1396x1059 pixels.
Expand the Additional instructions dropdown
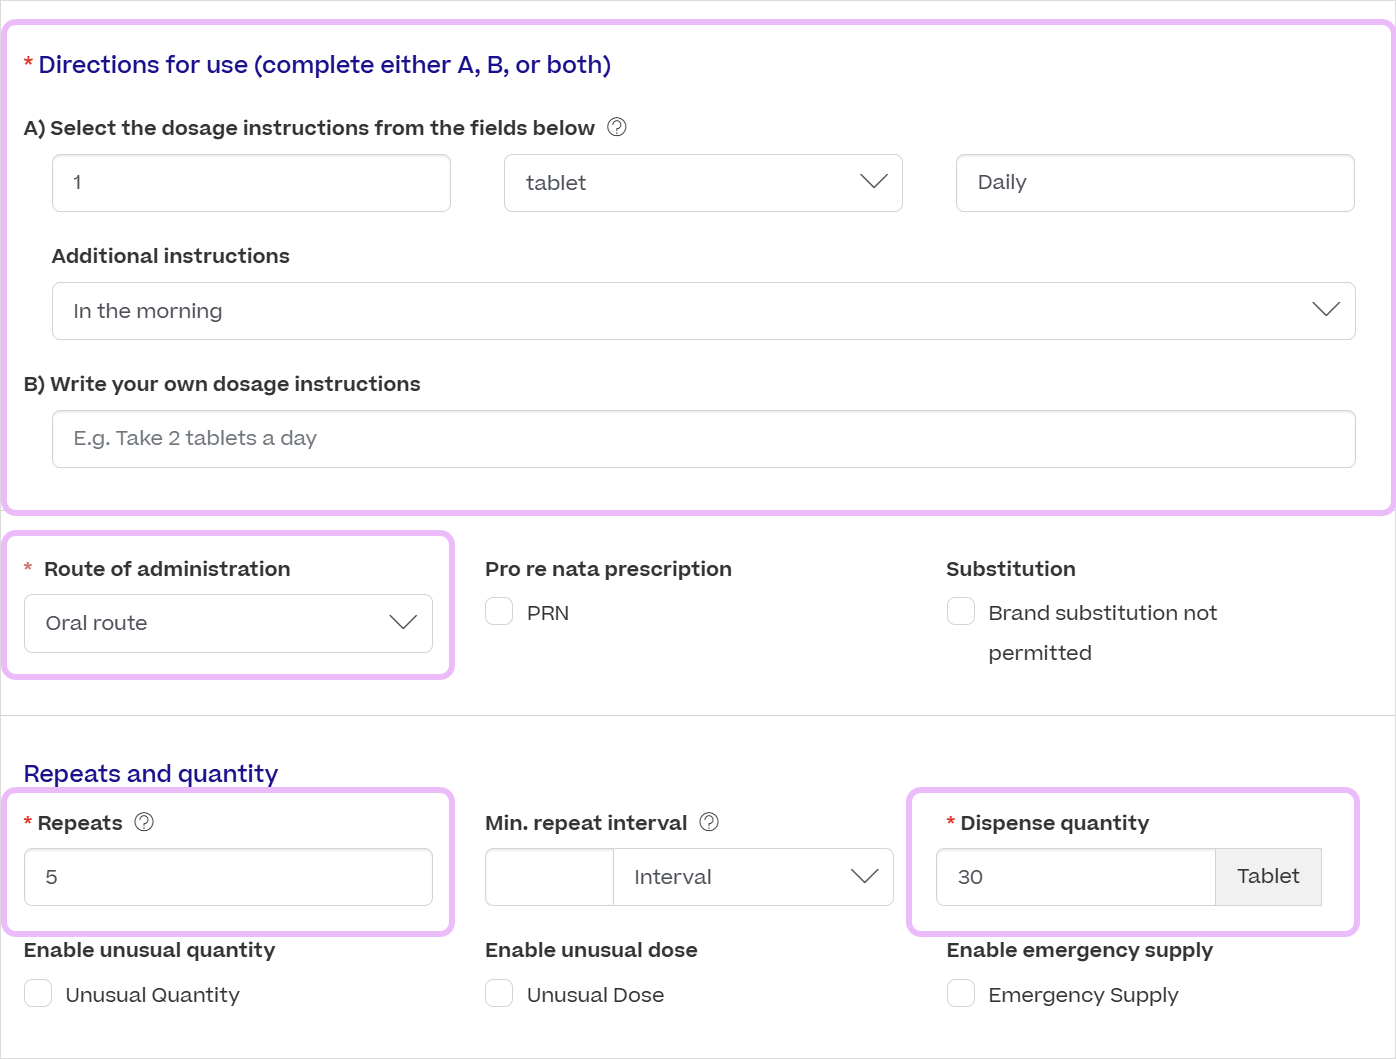click(703, 311)
